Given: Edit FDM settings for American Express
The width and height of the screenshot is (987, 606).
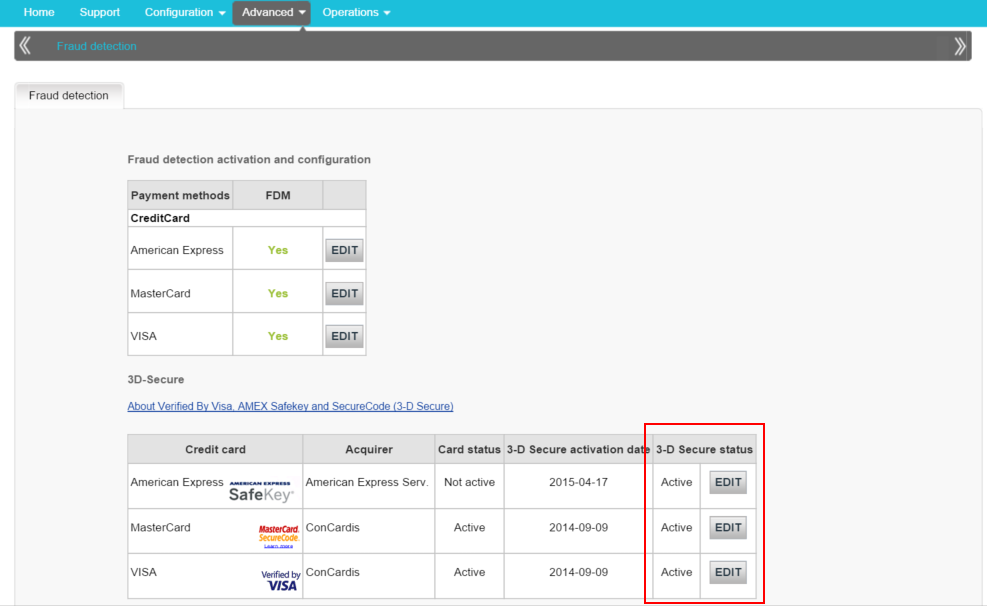Looking at the screenshot, I should pos(344,251).
